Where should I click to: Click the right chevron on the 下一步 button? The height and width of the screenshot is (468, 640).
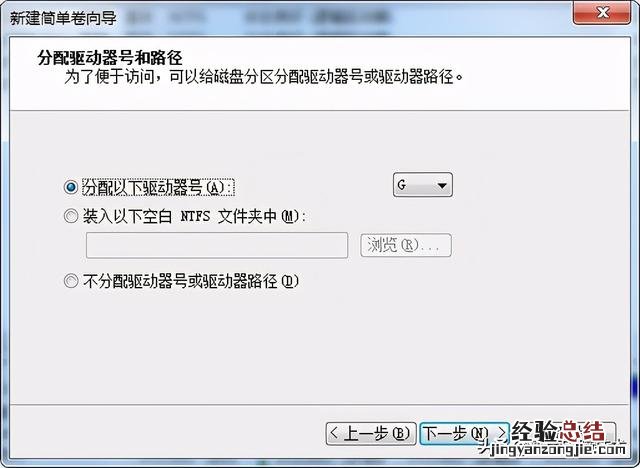pyautogui.click(x=502, y=433)
